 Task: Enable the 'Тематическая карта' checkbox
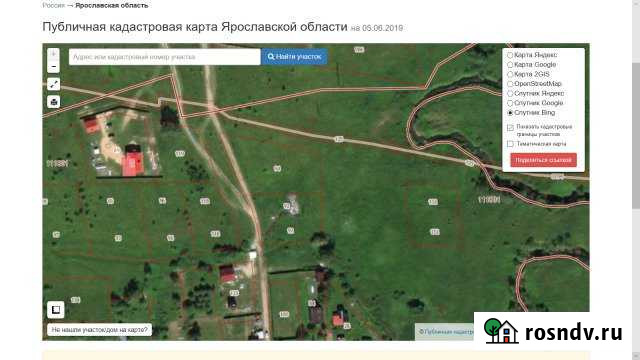[510, 144]
